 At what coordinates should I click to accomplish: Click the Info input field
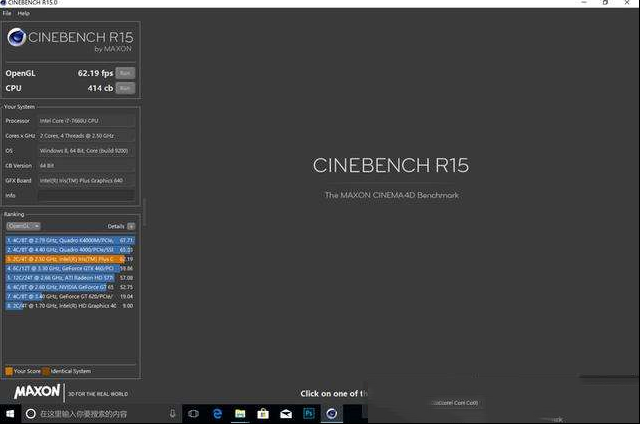click(86, 195)
